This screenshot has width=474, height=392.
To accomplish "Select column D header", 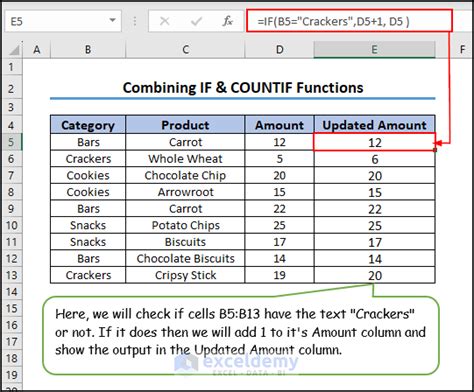I will pyautogui.click(x=279, y=50).
